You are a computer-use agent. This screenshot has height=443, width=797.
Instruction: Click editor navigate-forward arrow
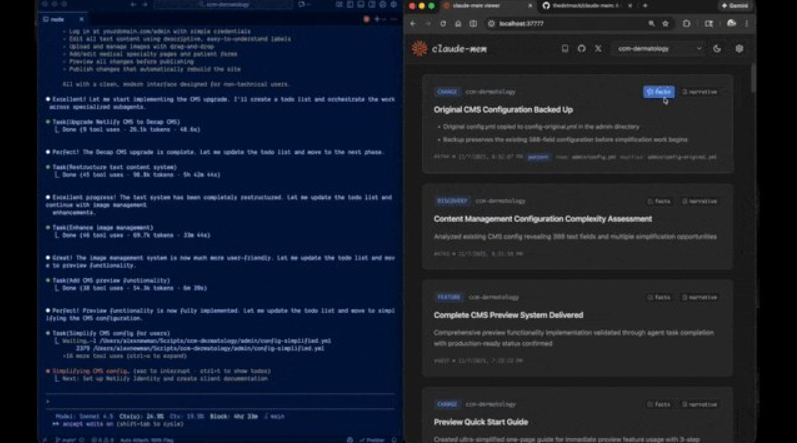coord(145,5)
